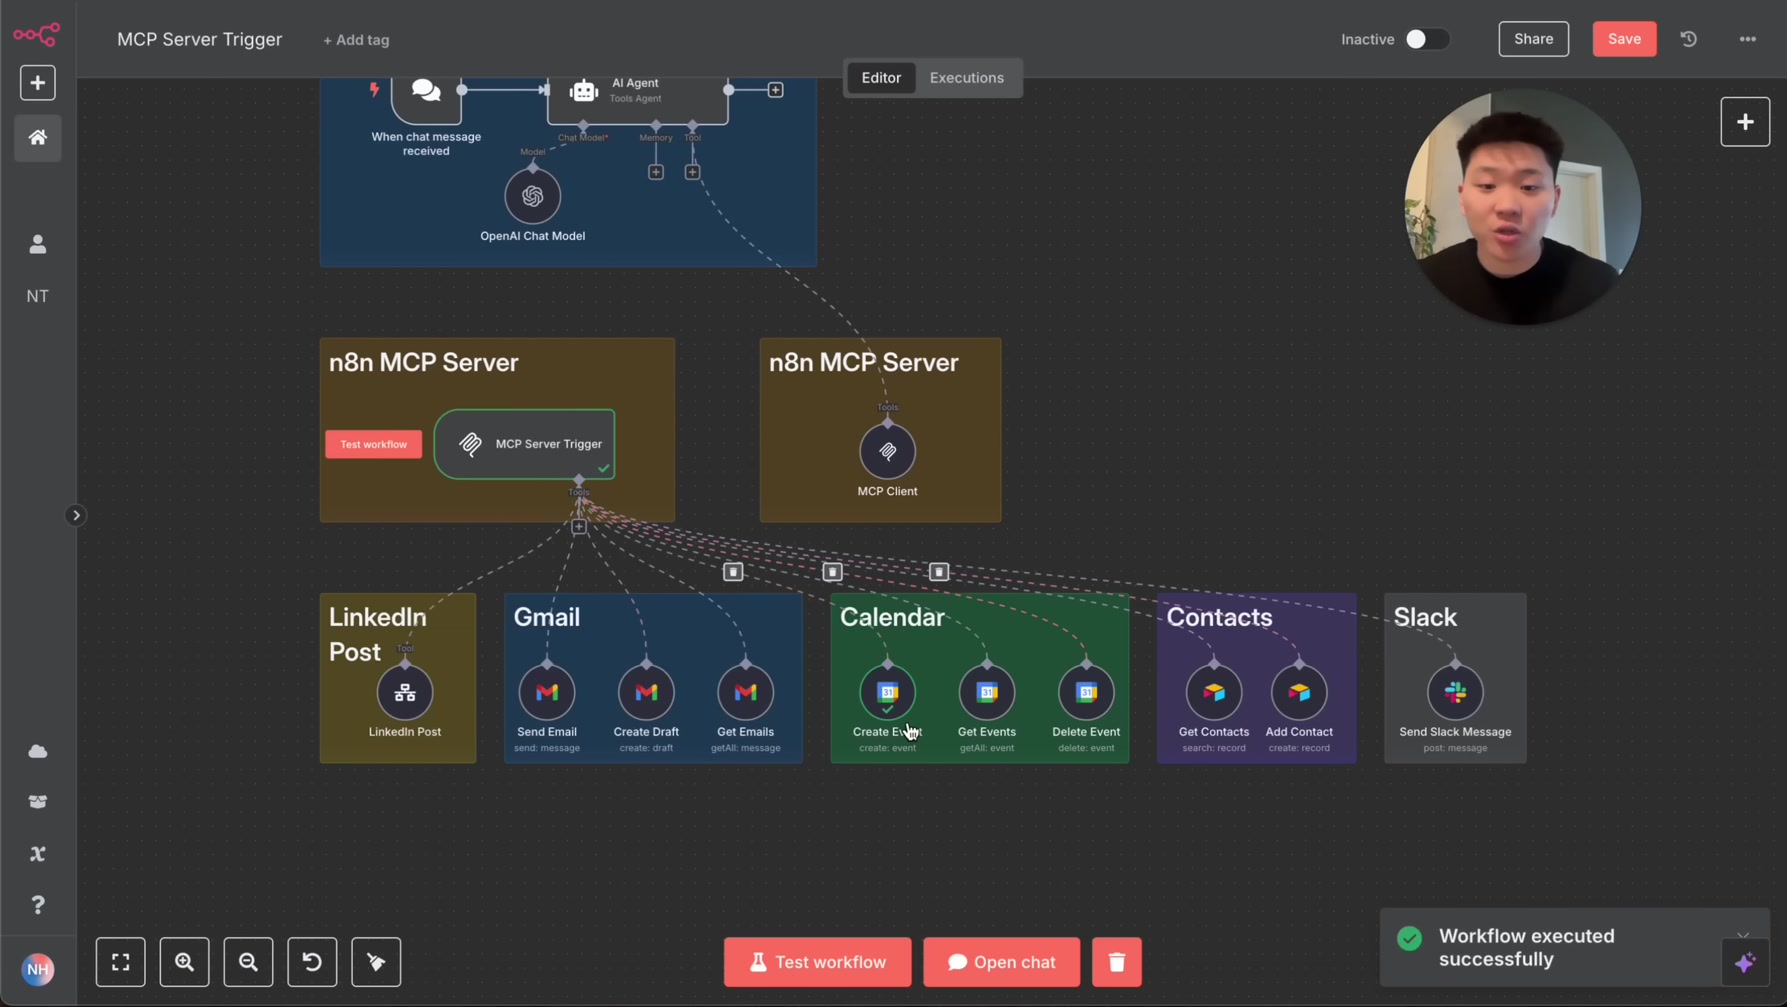Open the variables icon in sidebar
1787x1007 pixels.
point(38,854)
